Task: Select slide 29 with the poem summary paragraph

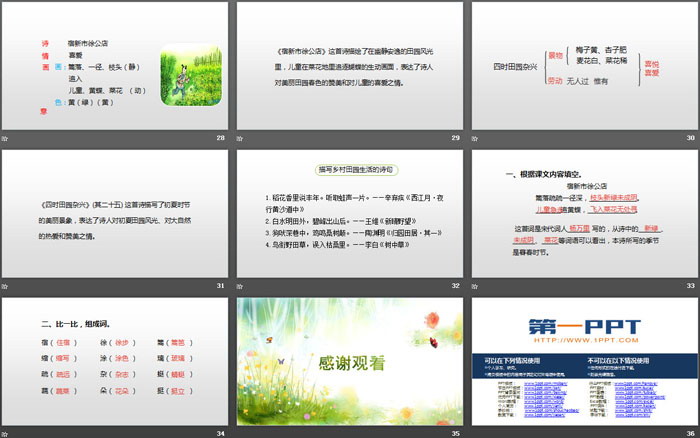Action: tap(350, 65)
